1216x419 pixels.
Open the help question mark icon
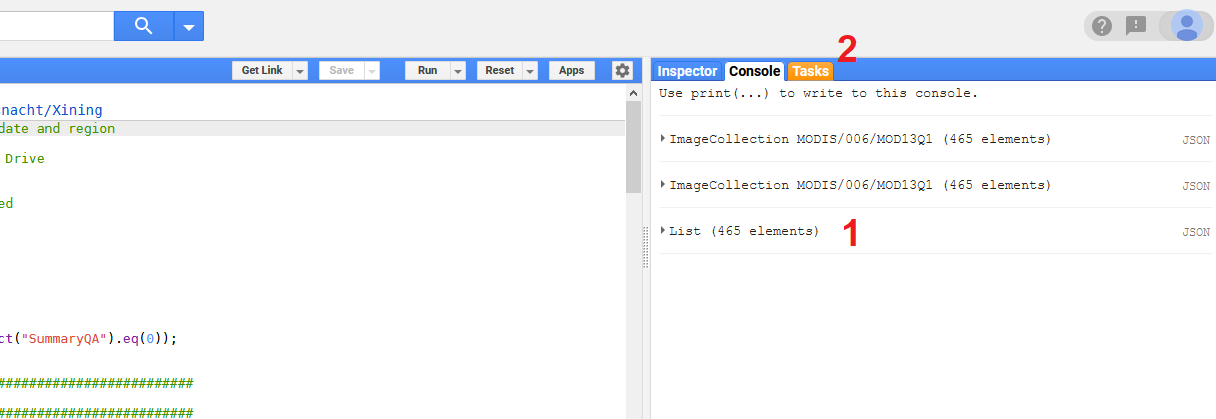coord(1102,26)
